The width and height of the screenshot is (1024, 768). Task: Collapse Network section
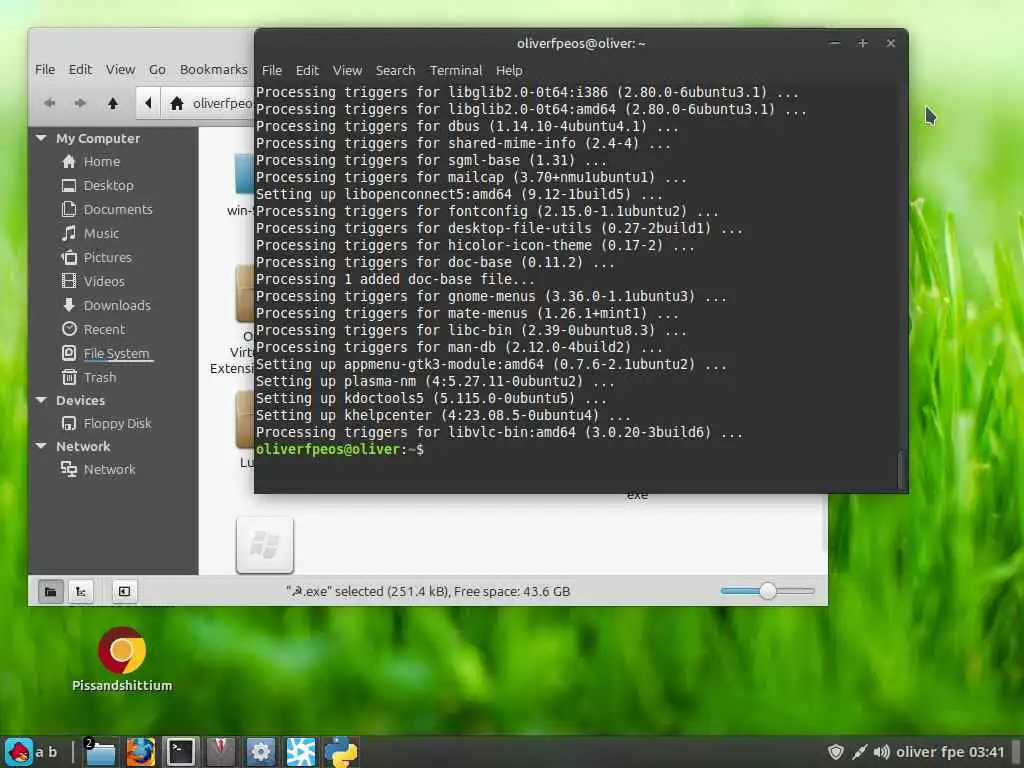coord(41,446)
